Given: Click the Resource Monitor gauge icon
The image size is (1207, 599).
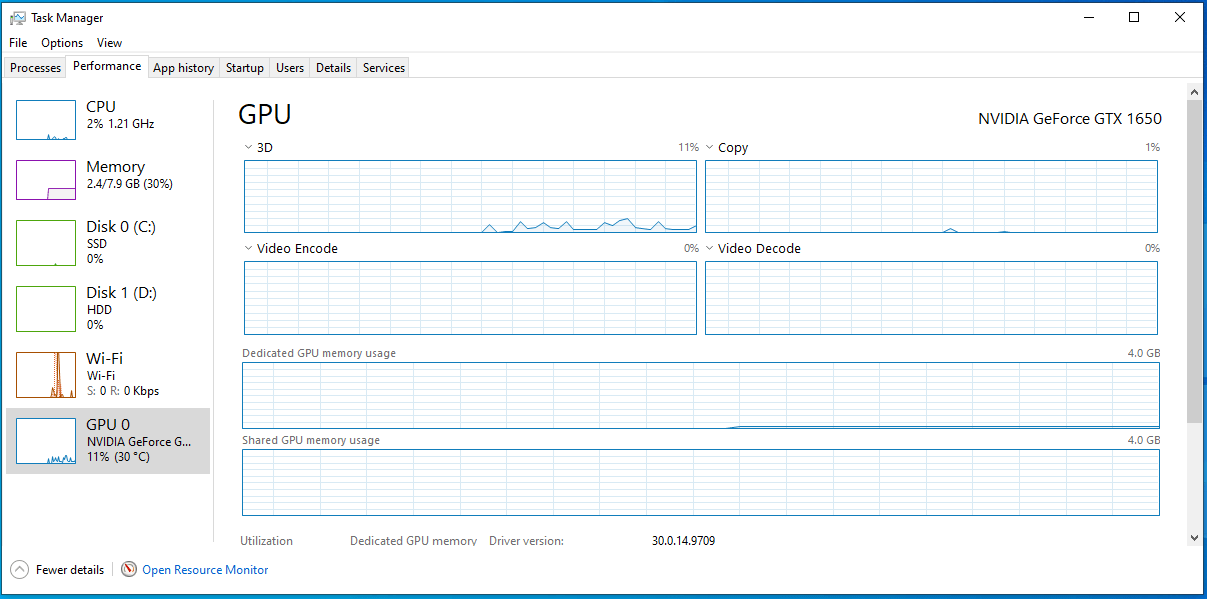Looking at the screenshot, I should point(129,570).
